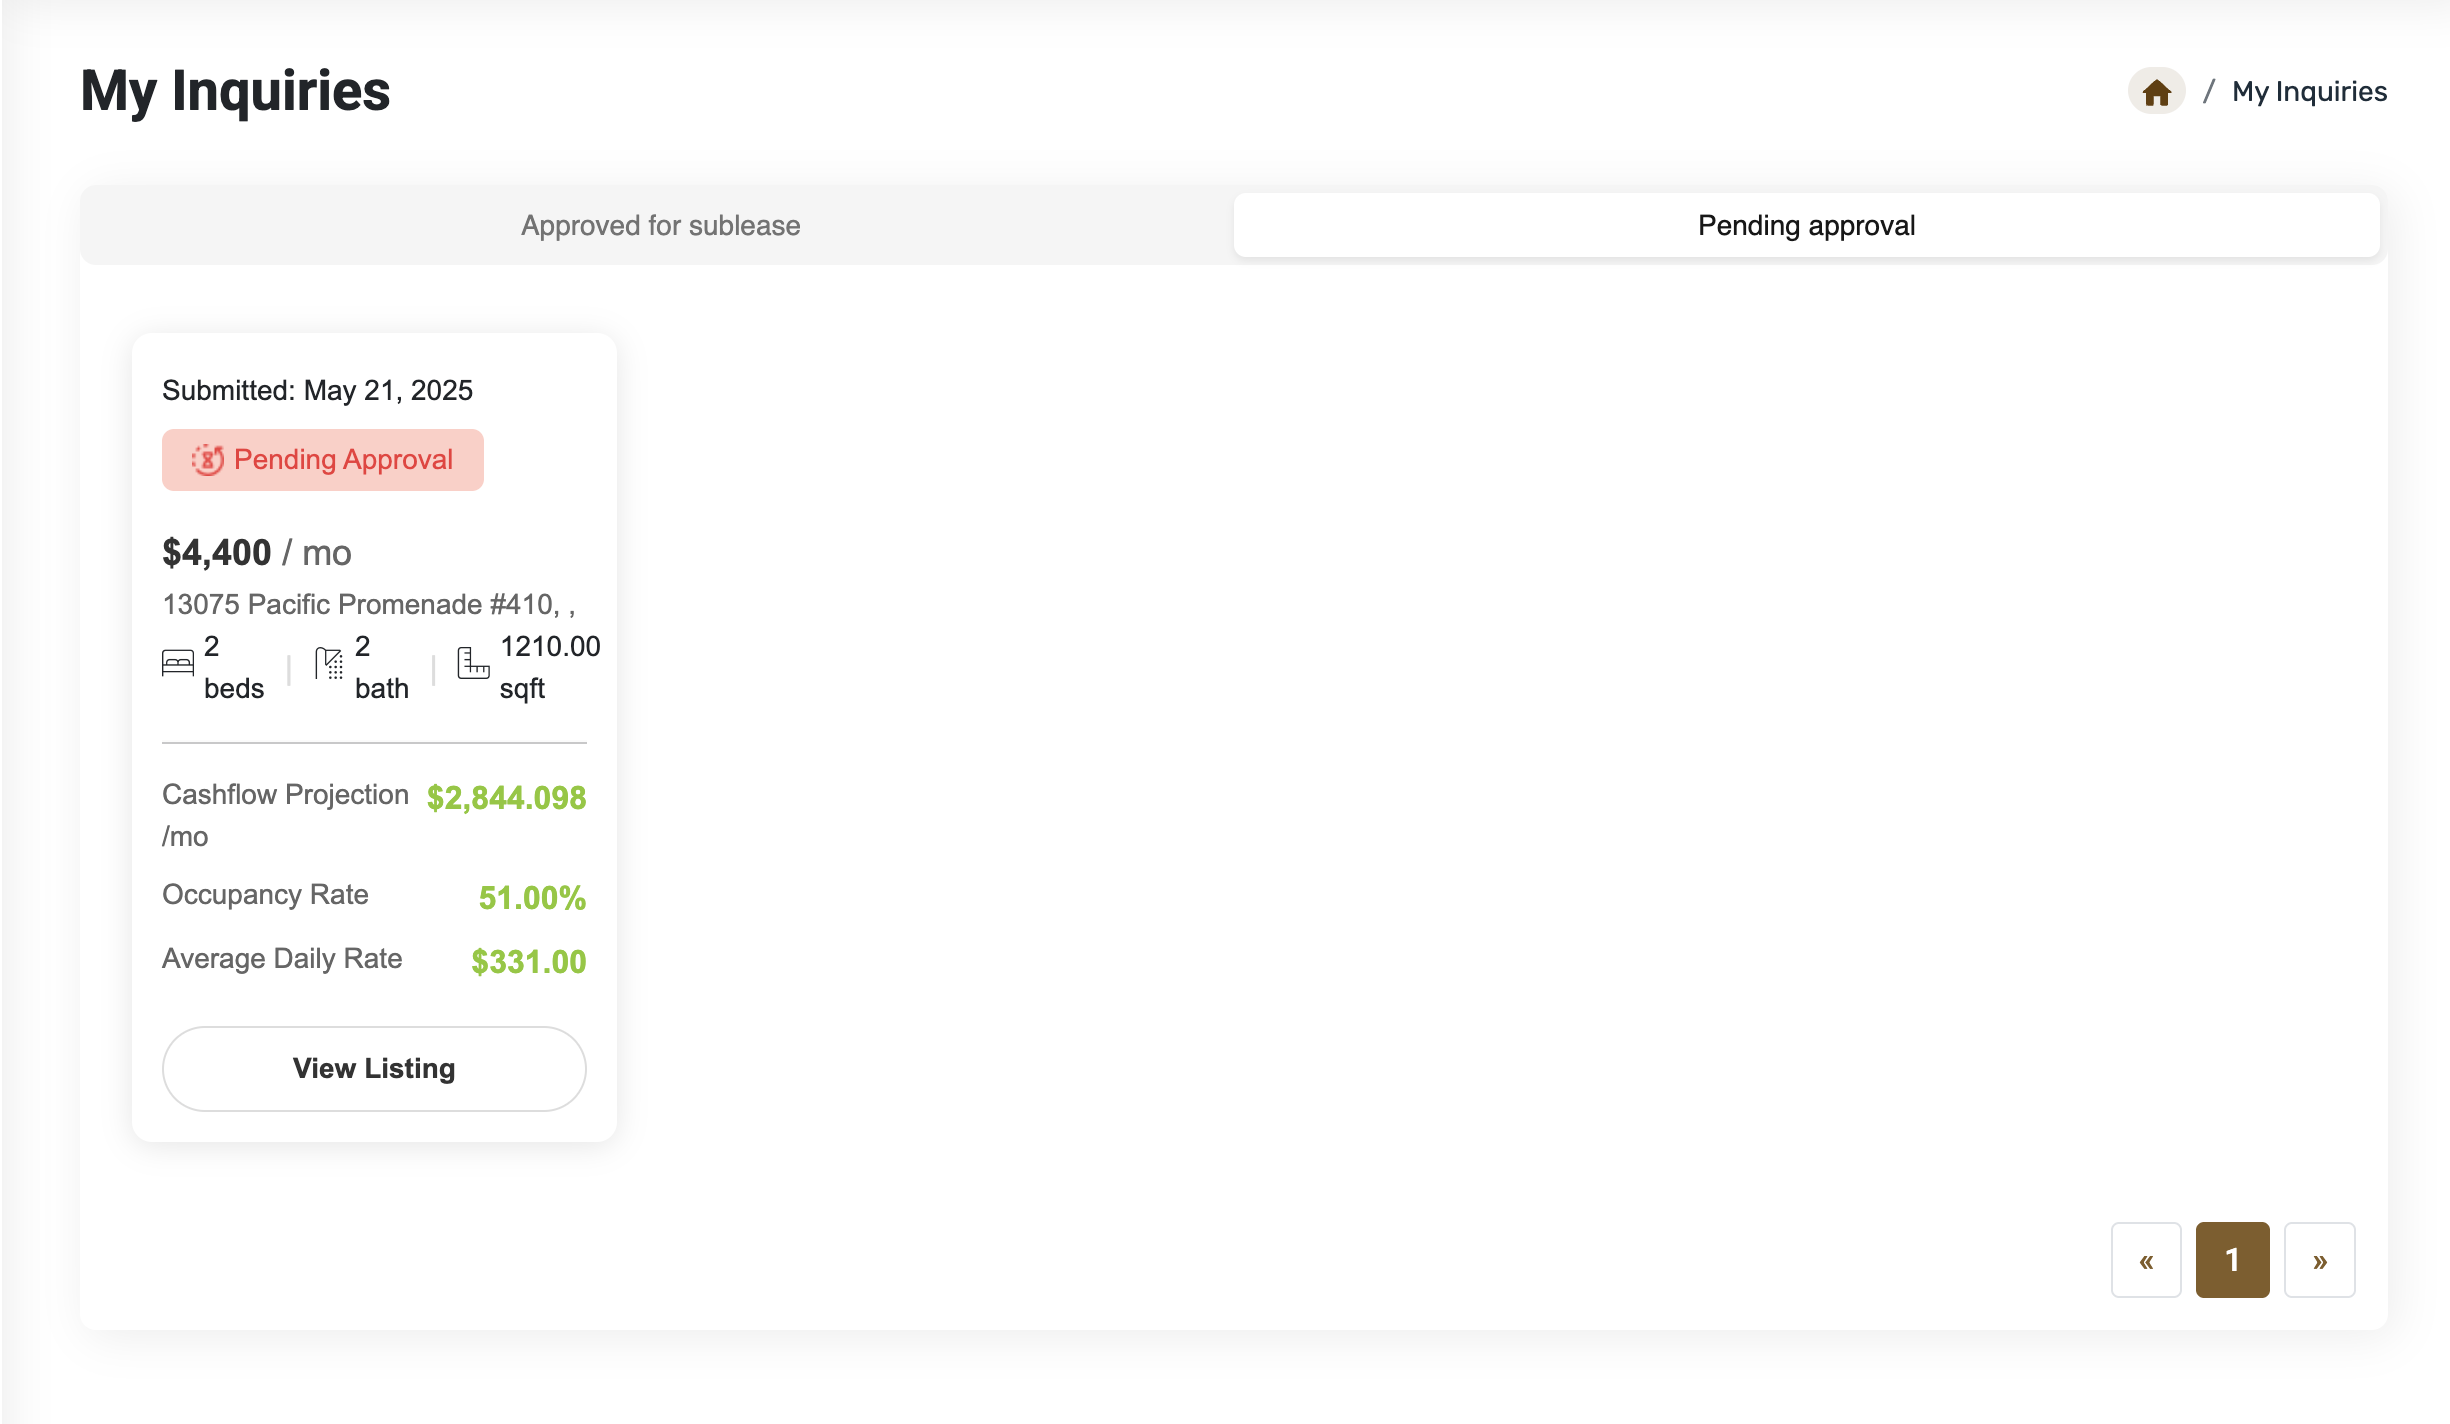
Task: Click the Cashflow Projection value $2,844.098
Action: [506, 798]
